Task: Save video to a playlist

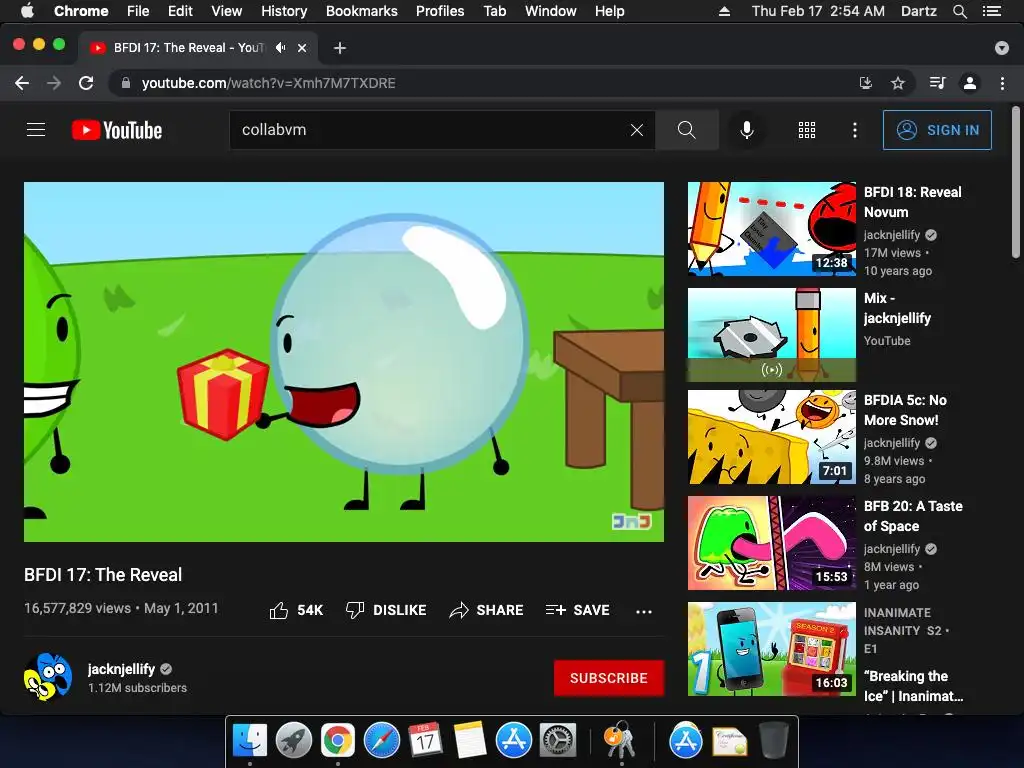Action: pyautogui.click(x=577, y=610)
